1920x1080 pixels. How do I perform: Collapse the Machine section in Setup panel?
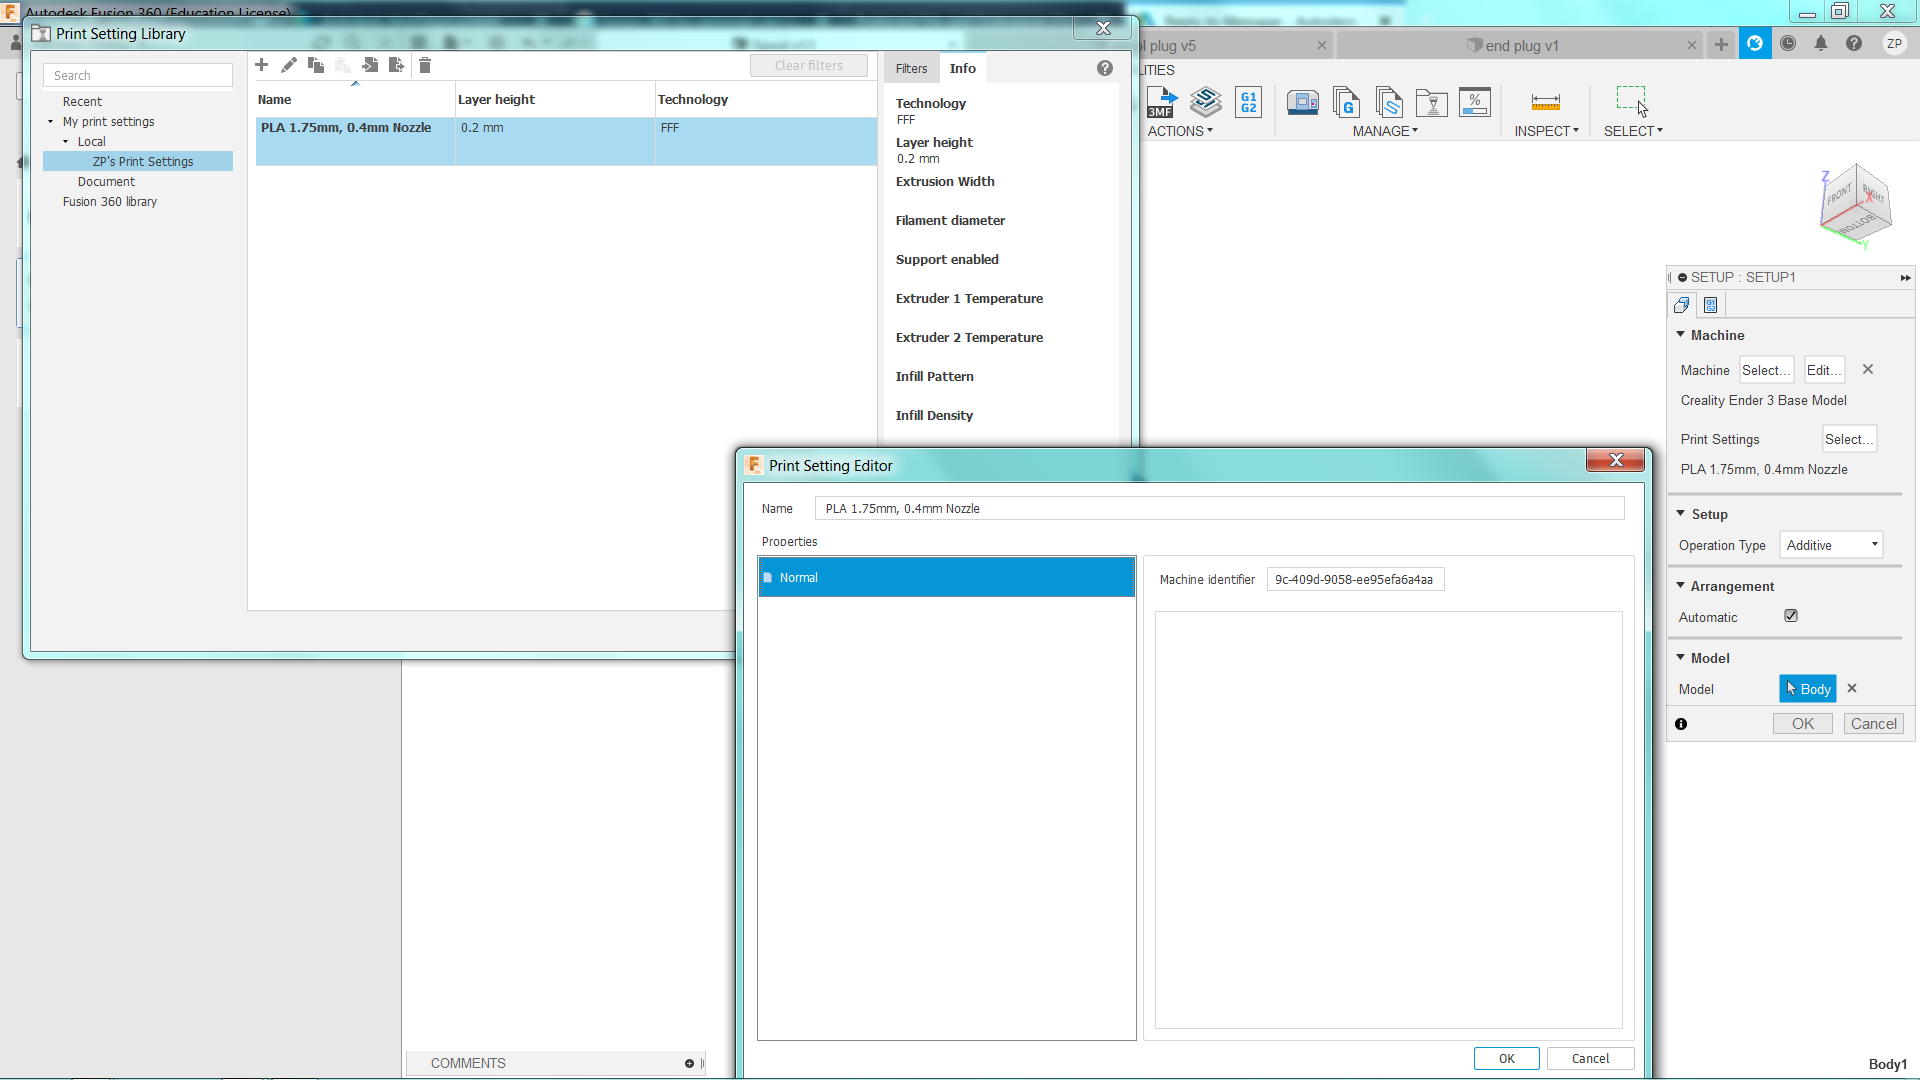pos(1681,335)
